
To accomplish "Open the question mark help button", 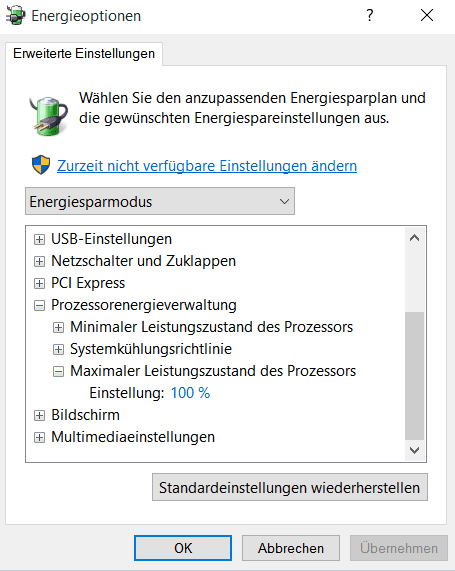I will click(x=369, y=15).
